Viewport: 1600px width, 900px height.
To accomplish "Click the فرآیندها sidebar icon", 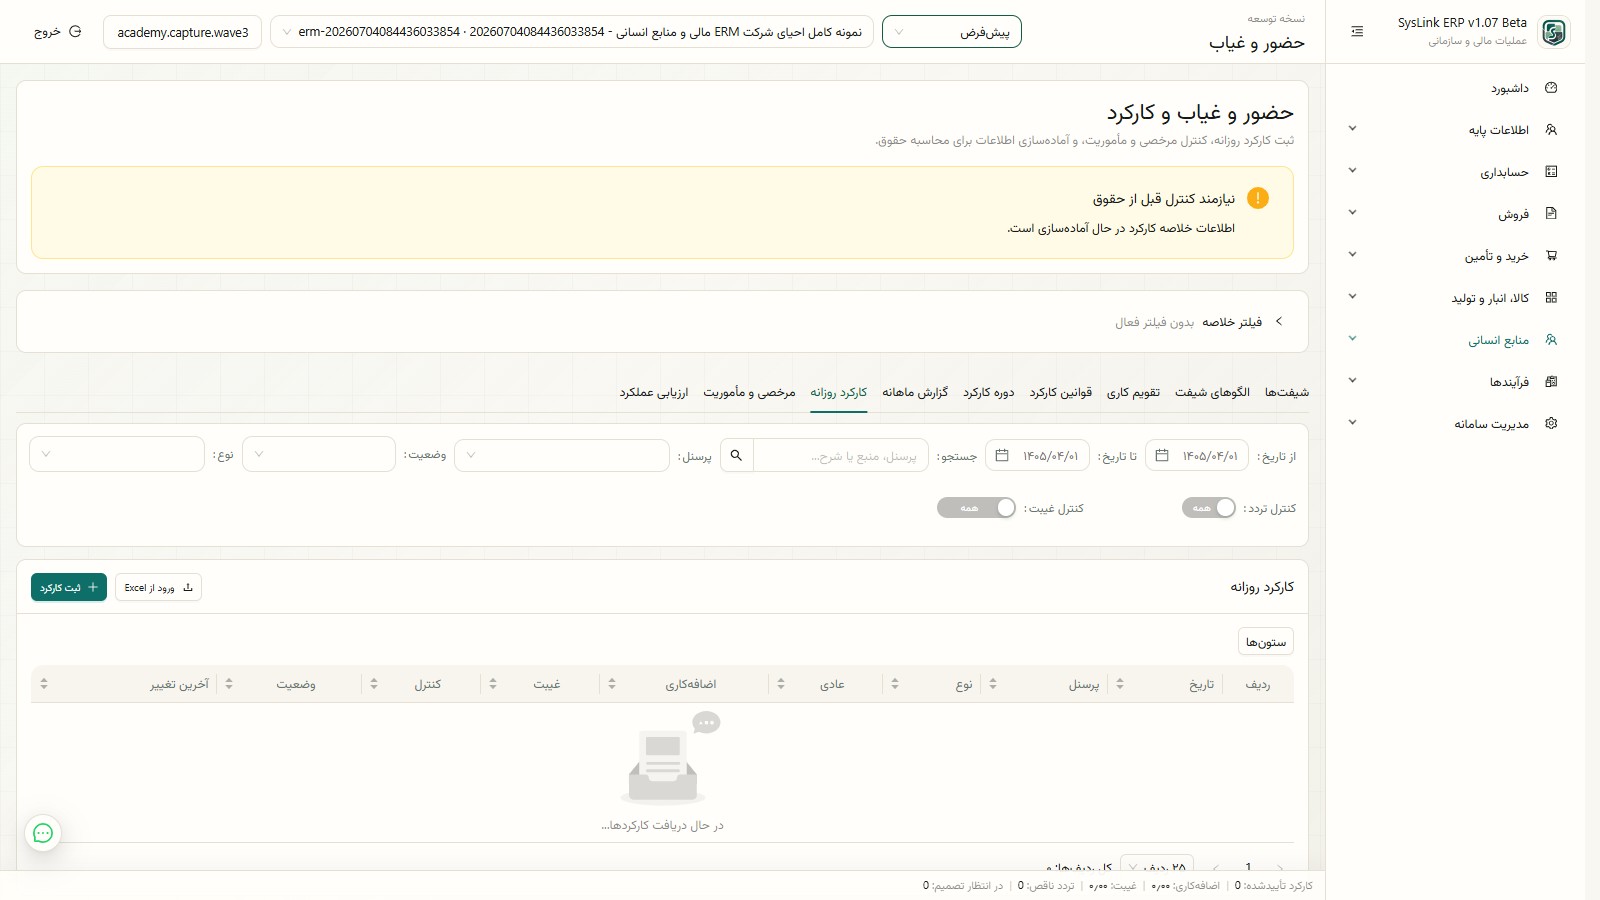I will (1551, 382).
